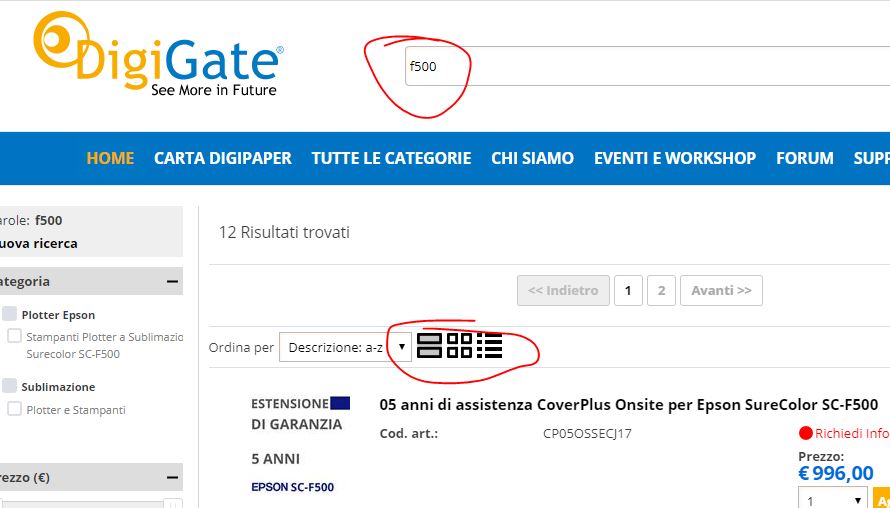The width and height of the screenshot is (890, 508).
Task: Go to results page 2
Action: click(x=661, y=290)
